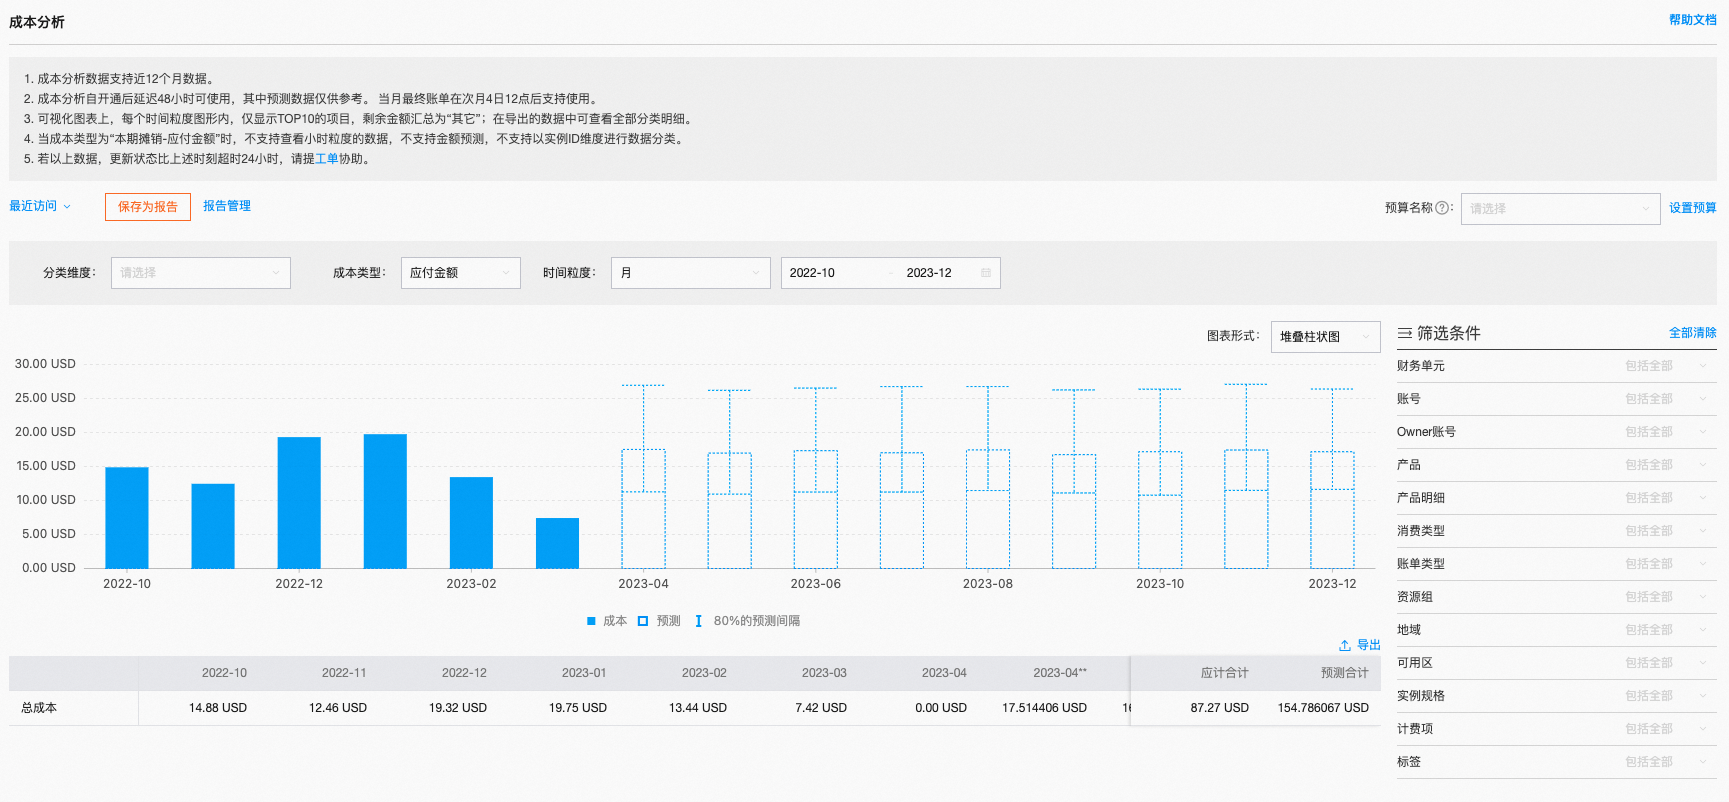Click the 2023-12 forecast bar
This screenshot has width=1729, height=802.
point(1332,510)
